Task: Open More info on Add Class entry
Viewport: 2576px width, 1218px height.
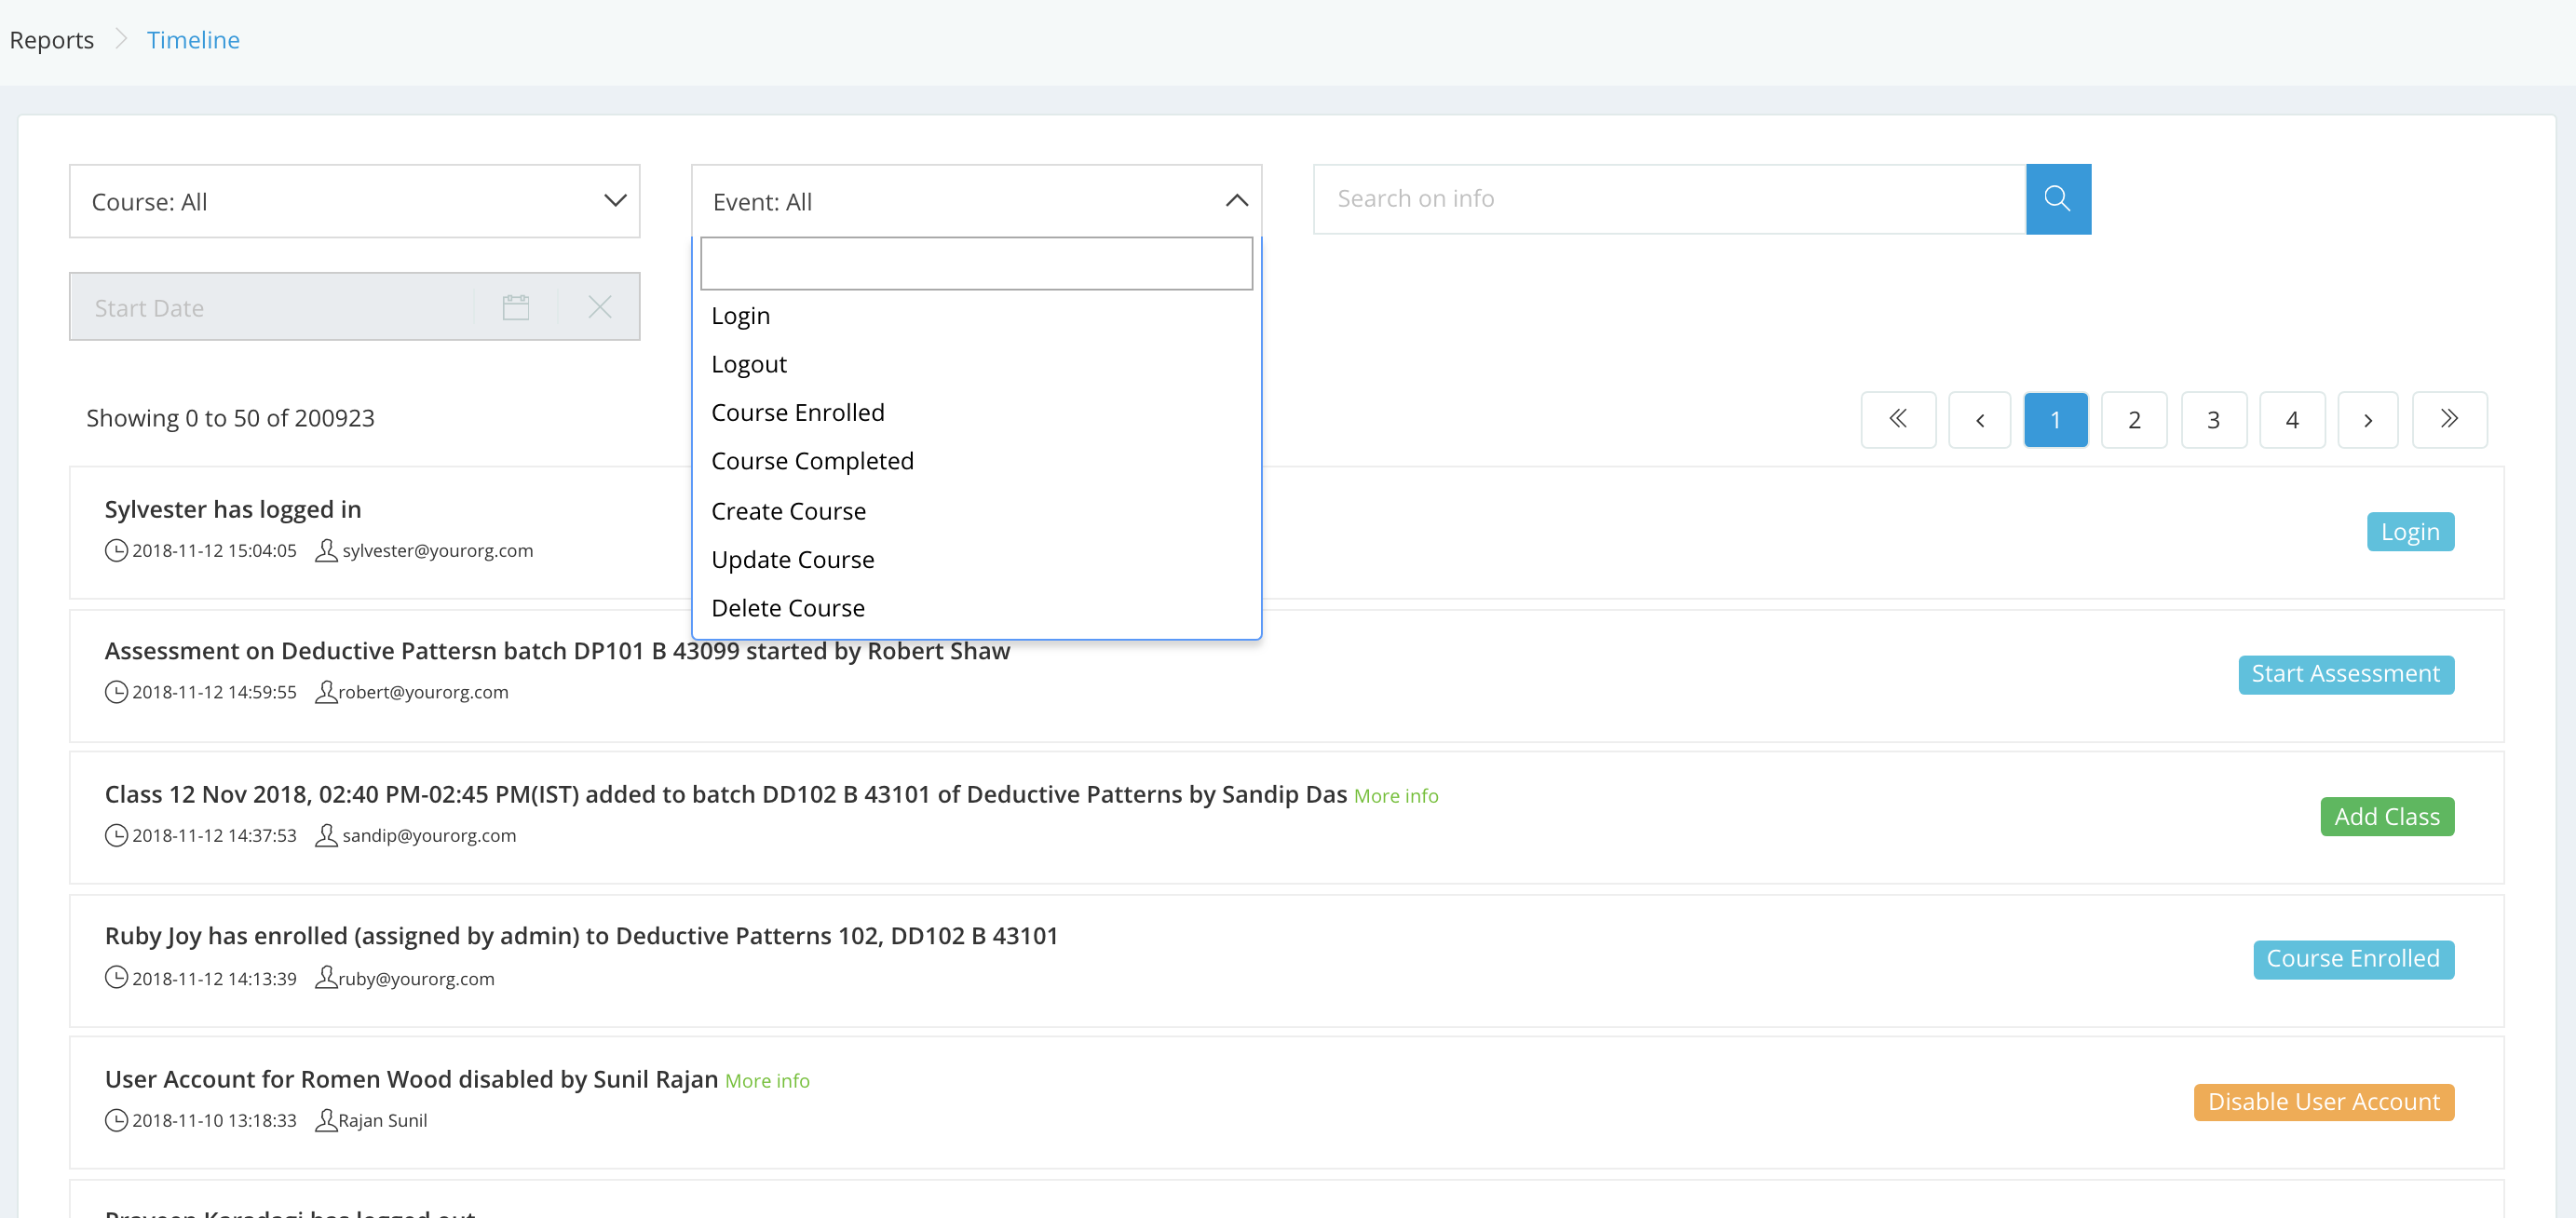Action: pyautogui.click(x=1396, y=796)
